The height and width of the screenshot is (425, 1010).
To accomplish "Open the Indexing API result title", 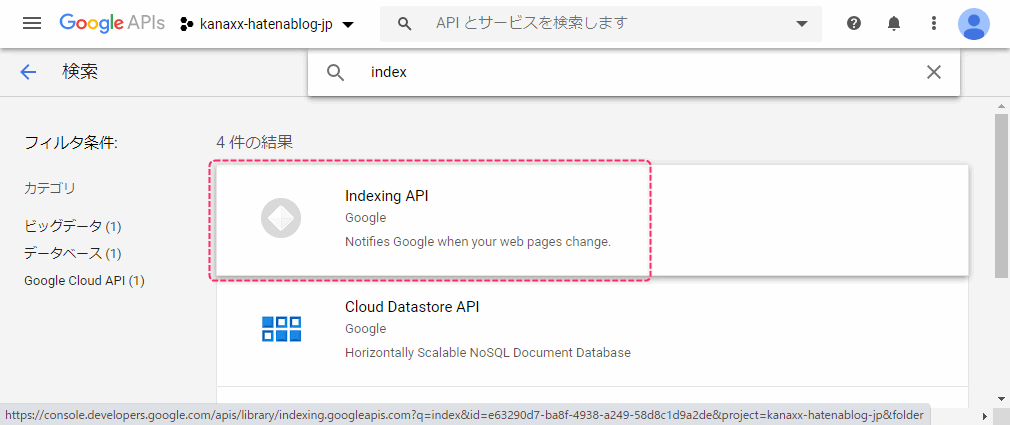I will click(387, 196).
